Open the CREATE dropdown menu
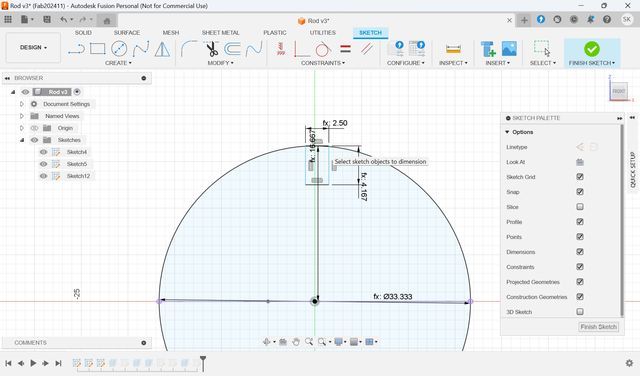The width and height of the screenshot is (640, 376). pyautogui.click(x=118, y=63)
